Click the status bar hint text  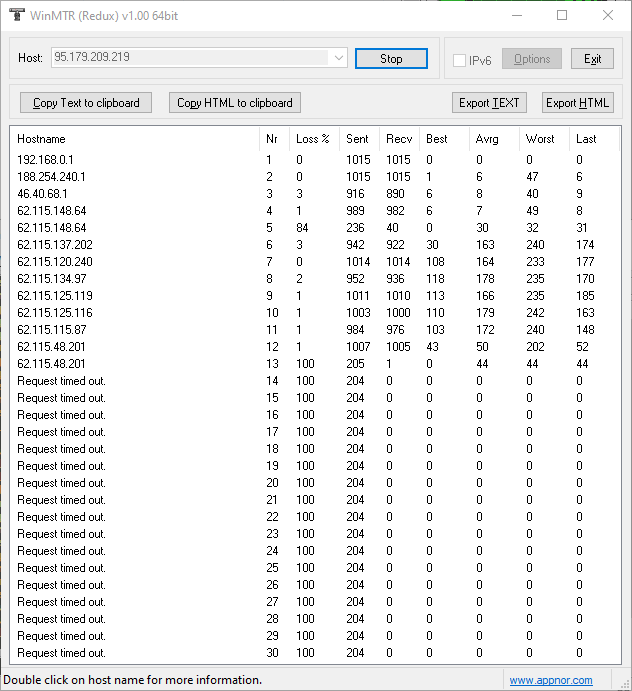point(132,680)
